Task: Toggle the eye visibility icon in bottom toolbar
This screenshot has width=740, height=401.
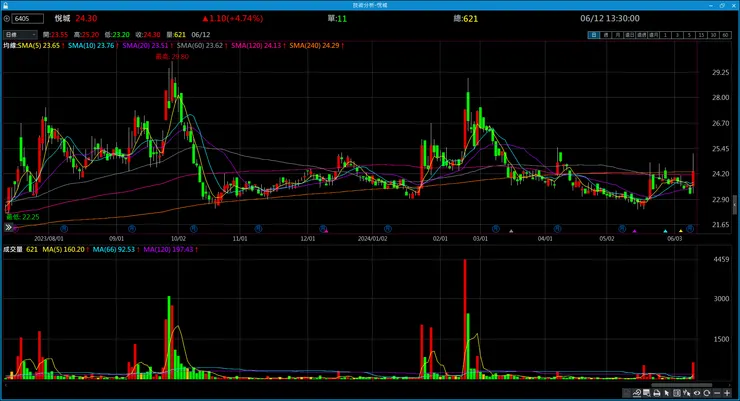Action: tap(697, 393)
